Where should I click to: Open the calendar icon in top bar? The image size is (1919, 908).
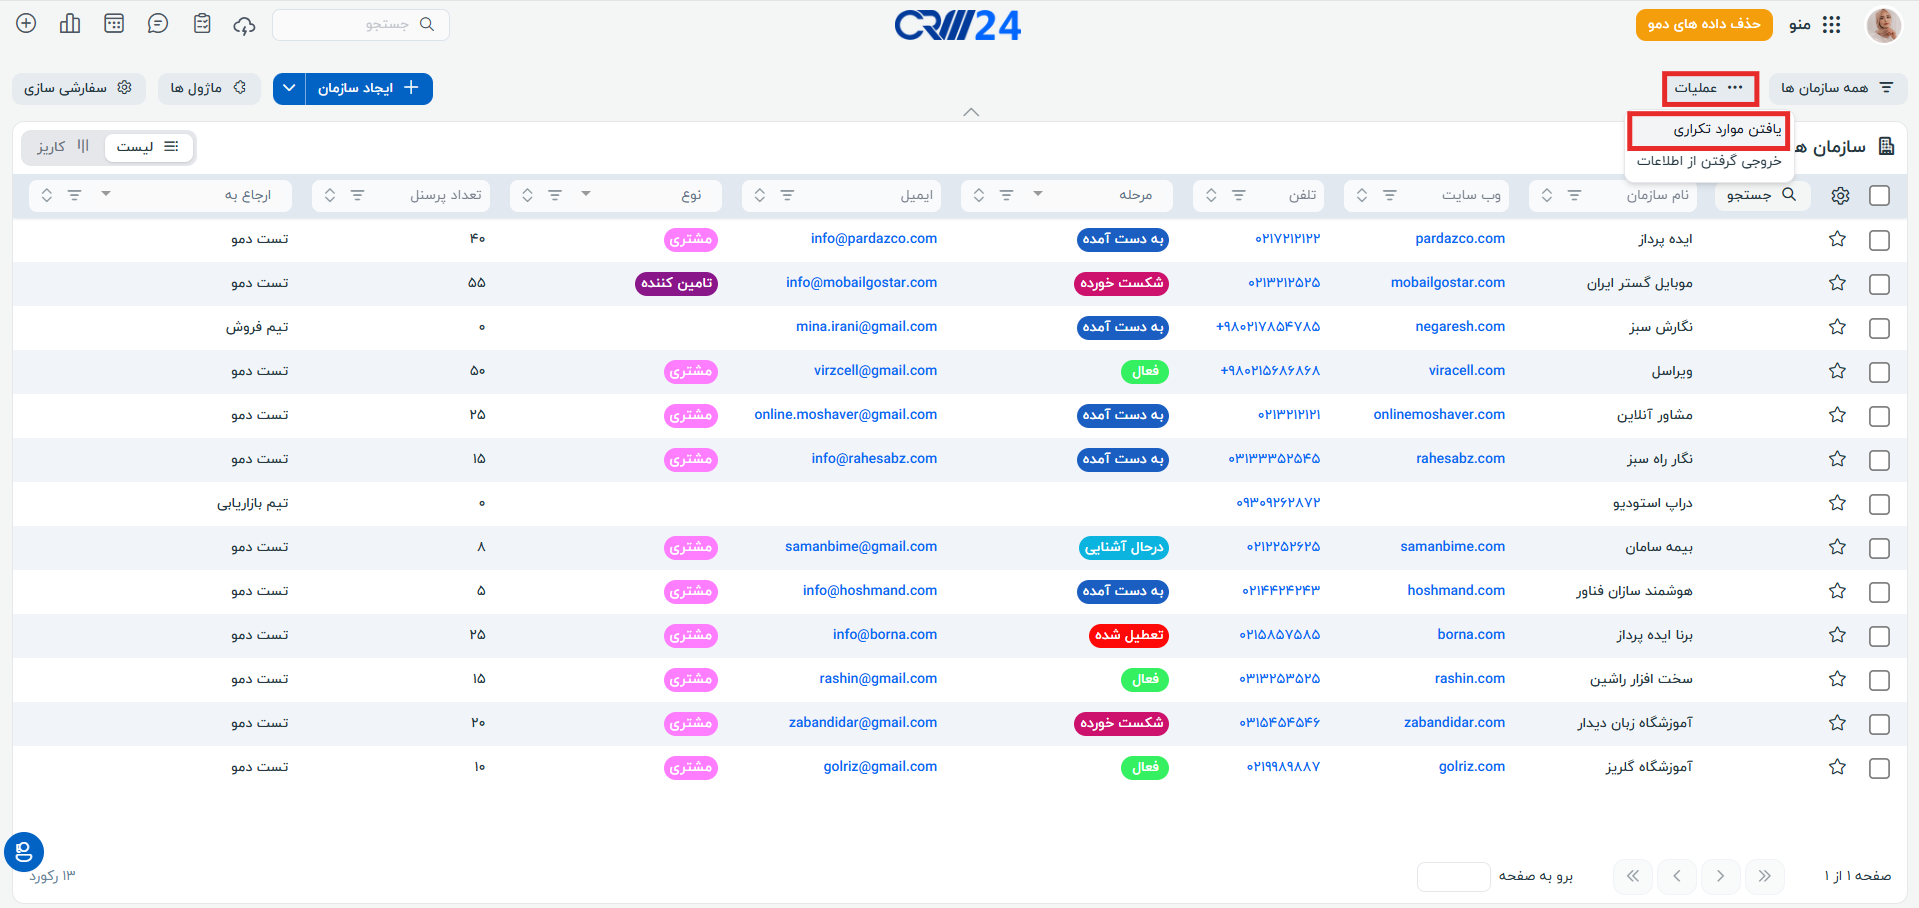click(114, 24)
